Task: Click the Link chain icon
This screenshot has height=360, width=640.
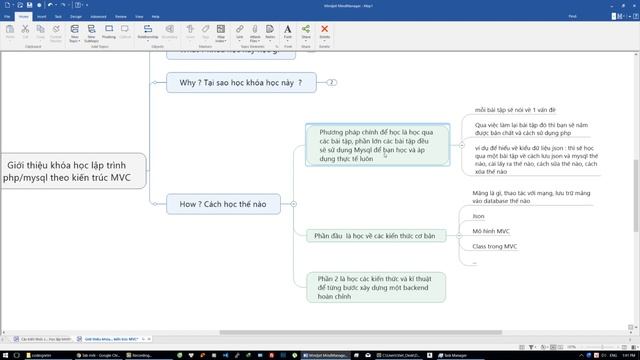Action: (240, 29)
